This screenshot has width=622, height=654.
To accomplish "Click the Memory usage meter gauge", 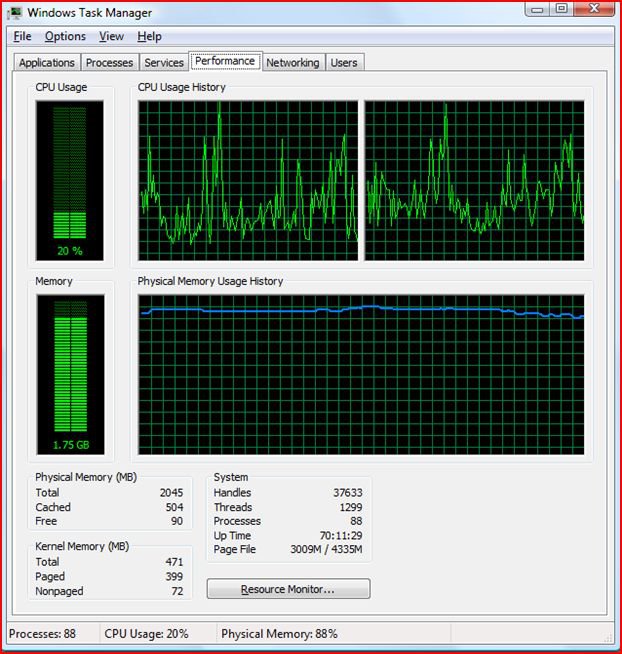I will click(71, 375).
